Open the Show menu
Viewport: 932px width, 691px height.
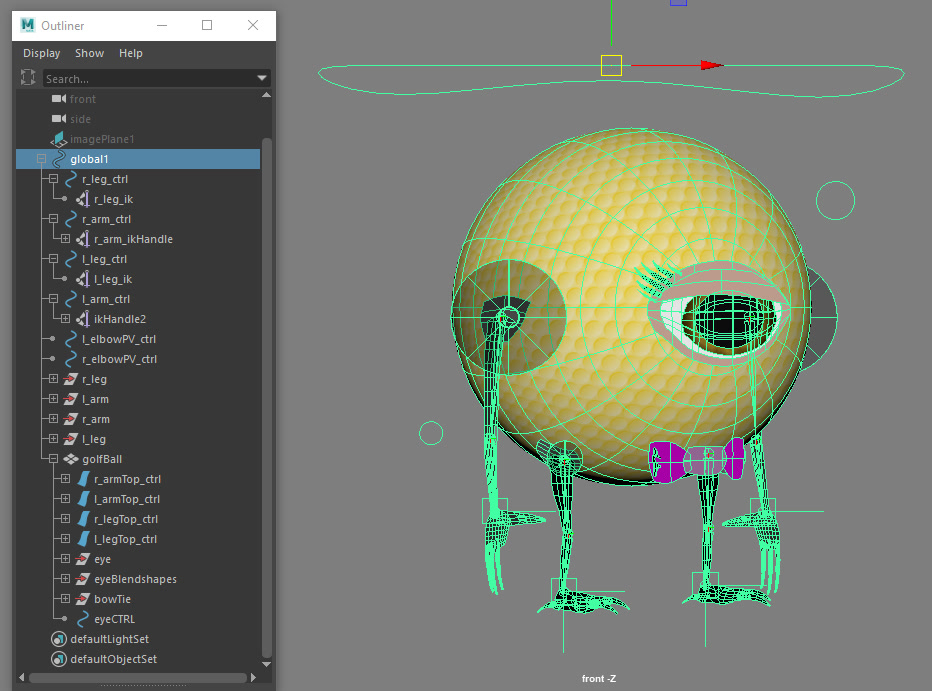pos(89,53)
